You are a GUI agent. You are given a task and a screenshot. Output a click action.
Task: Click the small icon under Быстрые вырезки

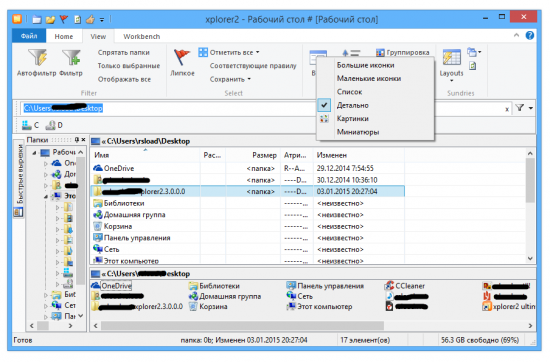click(18, 212)
